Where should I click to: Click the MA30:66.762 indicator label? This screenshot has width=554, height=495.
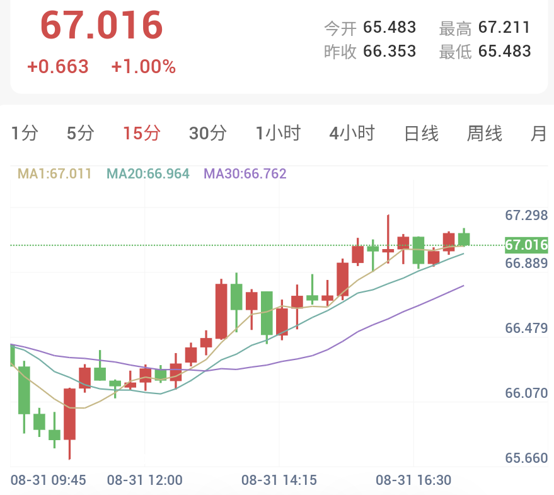point(245,174)
